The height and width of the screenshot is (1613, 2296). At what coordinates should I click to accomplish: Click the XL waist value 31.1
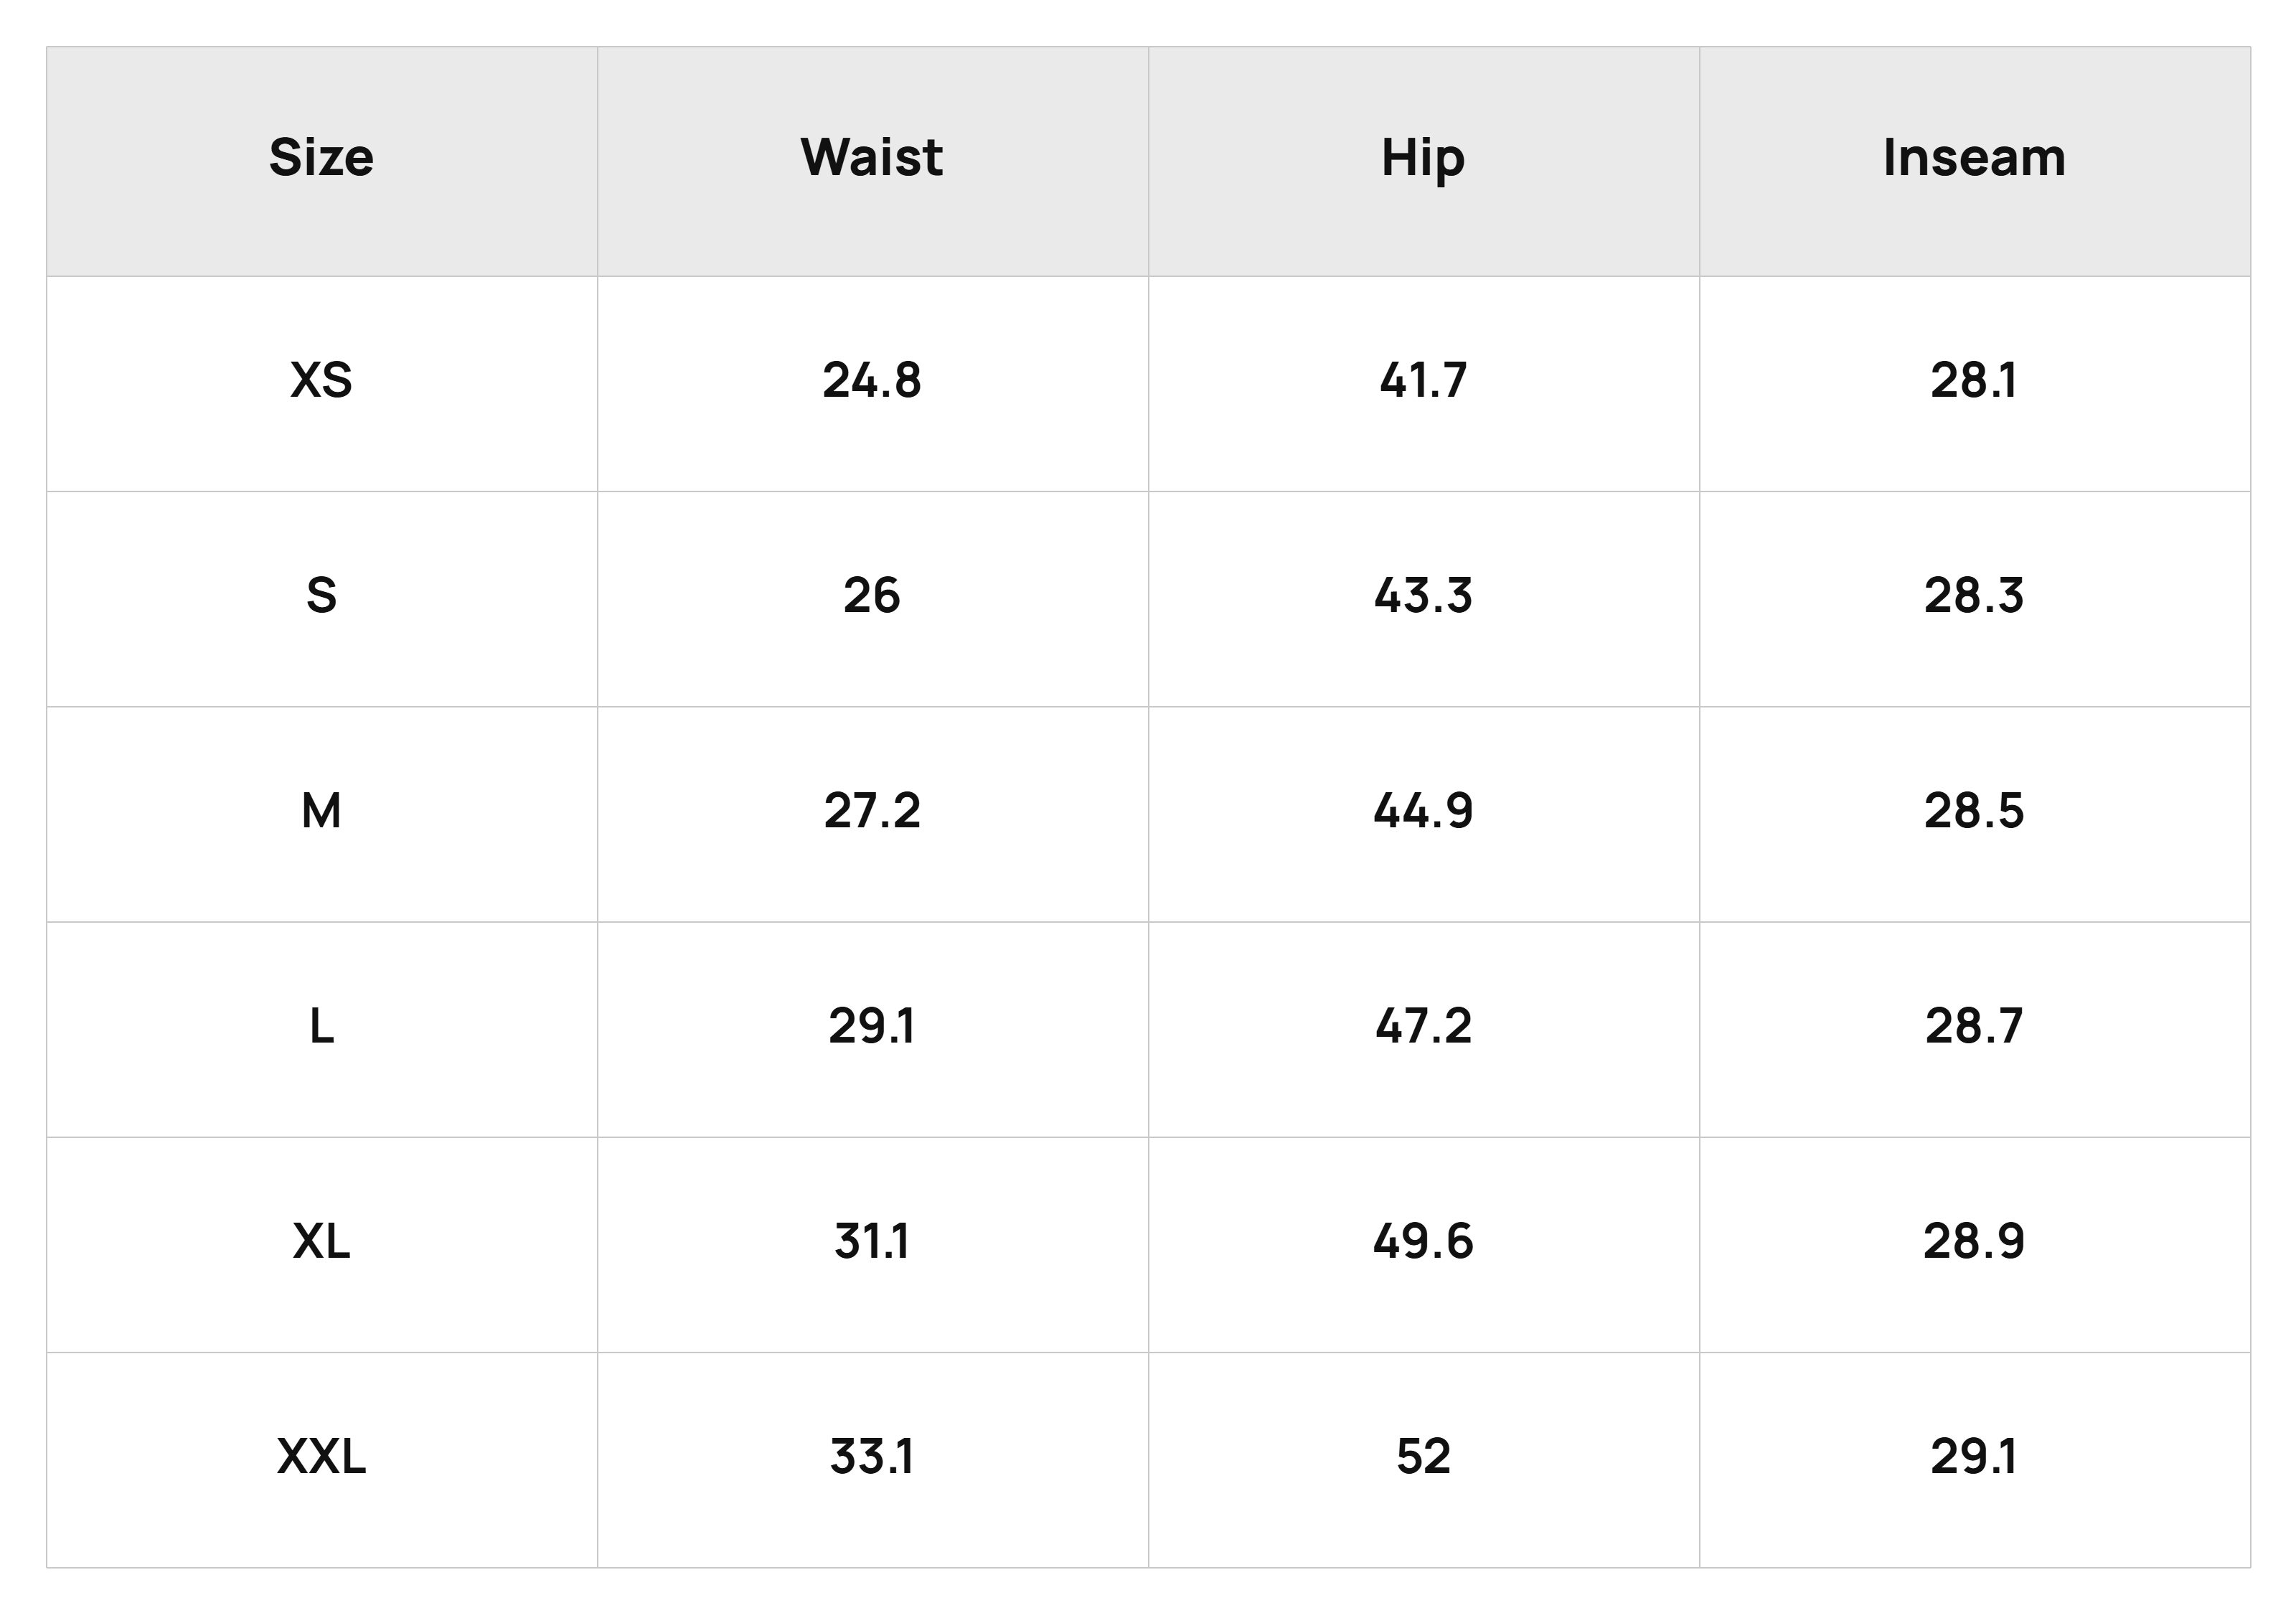(871, 1242)
